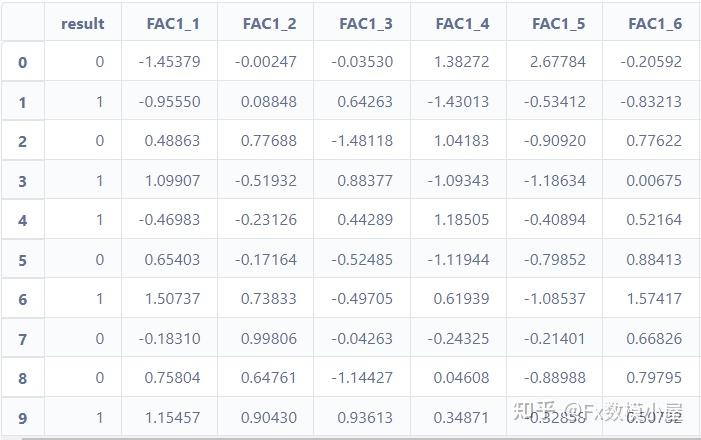Select the FAC1_1 column header
The width and height of the screenshot is (701, 440).
point(173,23)
